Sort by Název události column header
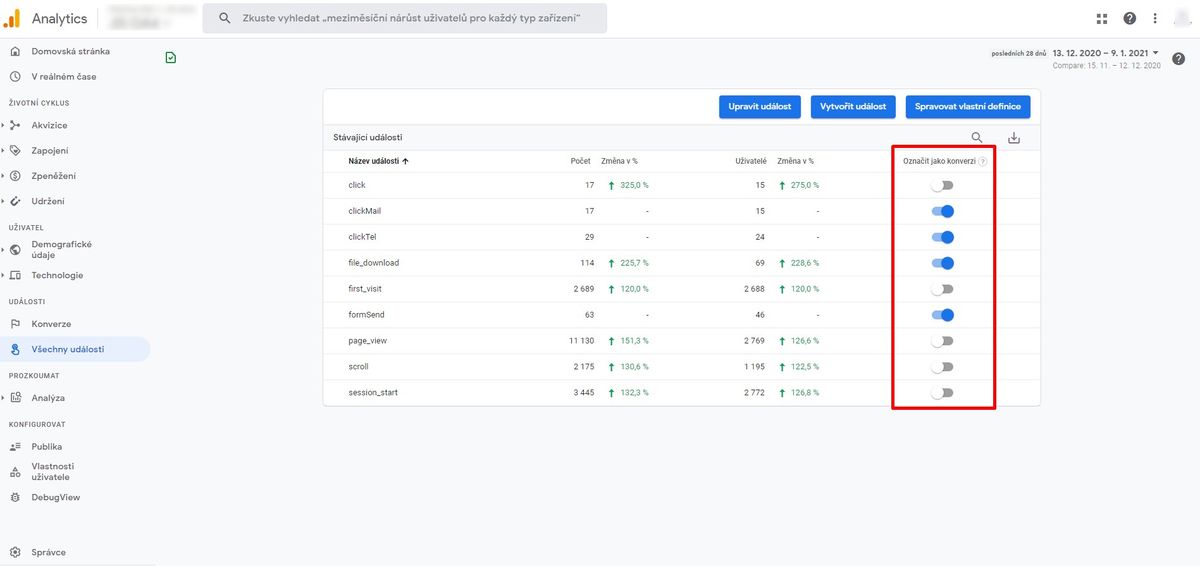The image size is (1200, 566). (x=378, y=161)
